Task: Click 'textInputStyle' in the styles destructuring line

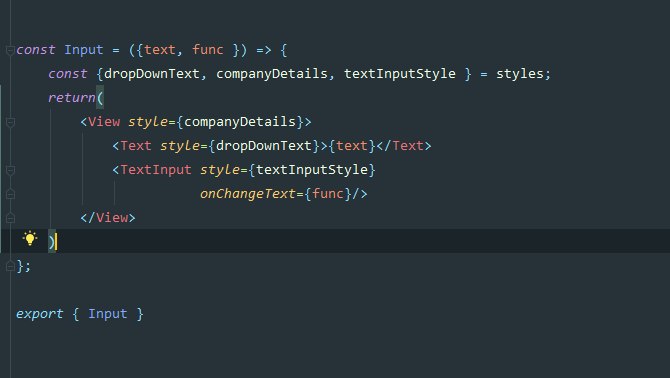Action: point(400,74)
